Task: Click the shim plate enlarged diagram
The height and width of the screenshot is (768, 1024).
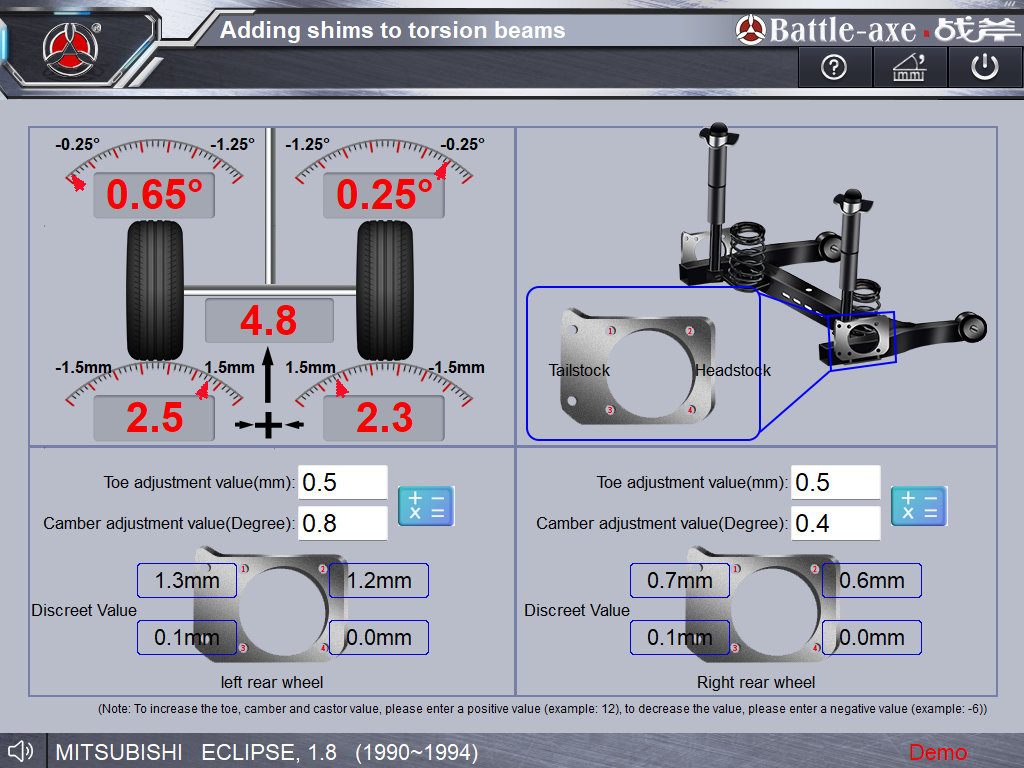Action: [642, 365]
